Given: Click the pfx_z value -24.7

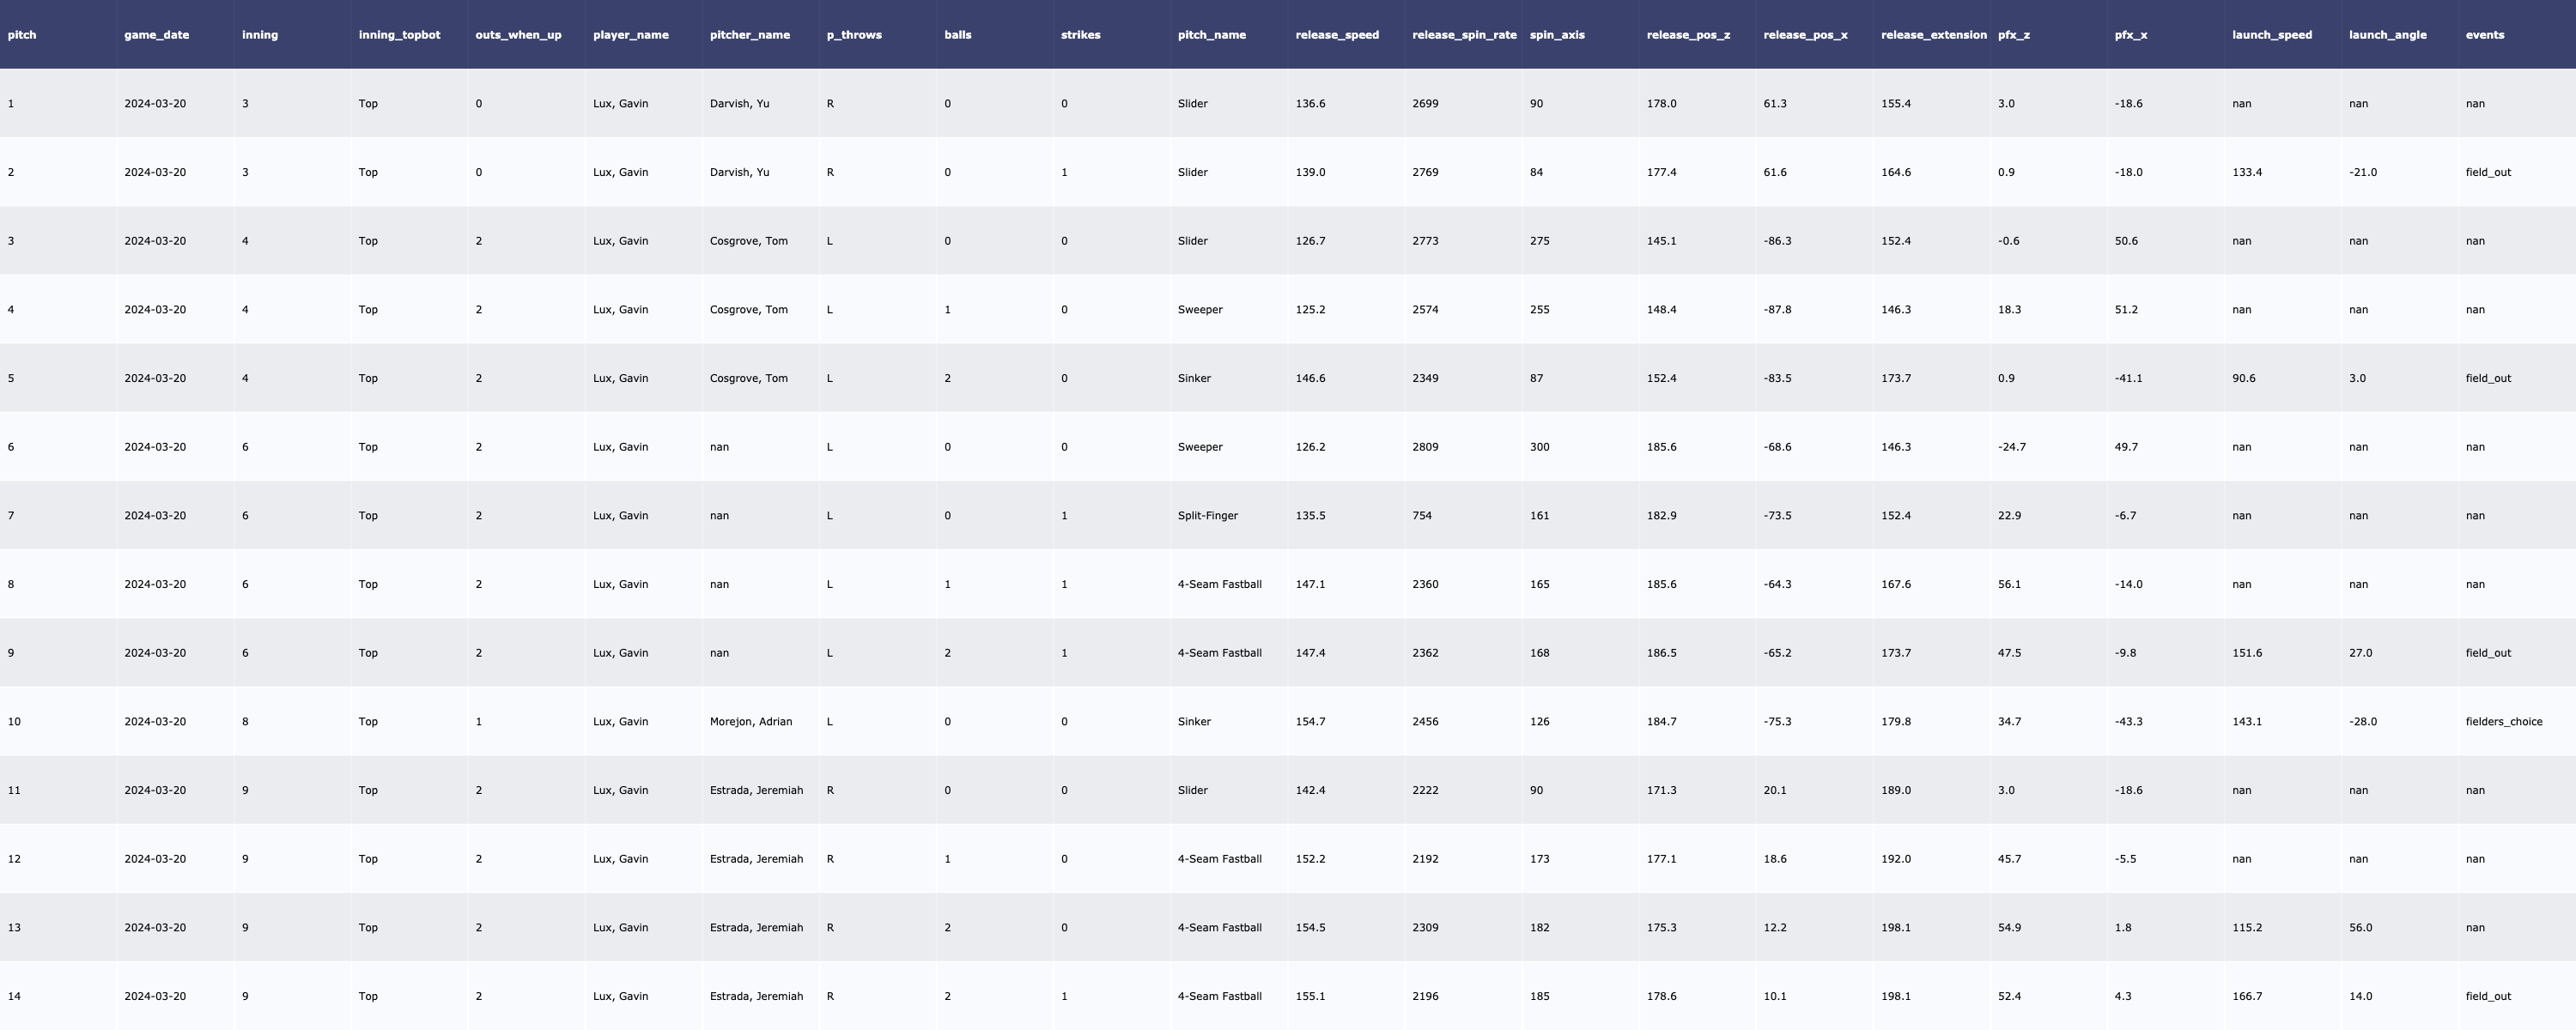Looking at the screenshot, I should 2011,447.
